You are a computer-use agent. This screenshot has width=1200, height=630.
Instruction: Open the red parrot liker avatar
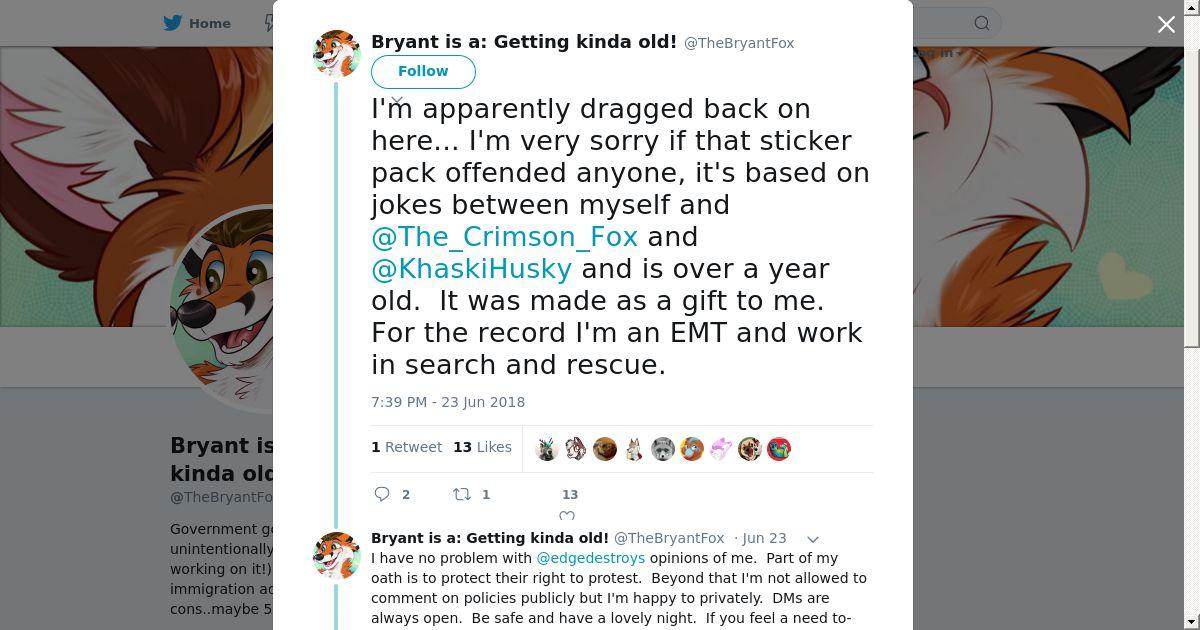(x=779, y=449)
